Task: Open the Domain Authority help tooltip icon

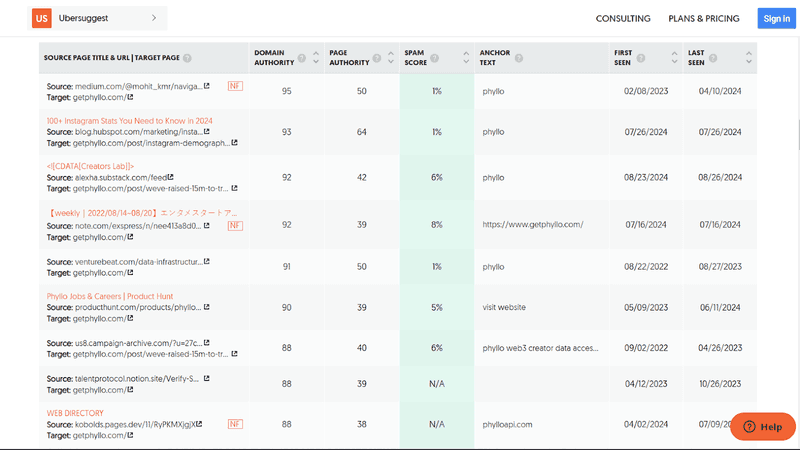Action: (302, 58)
